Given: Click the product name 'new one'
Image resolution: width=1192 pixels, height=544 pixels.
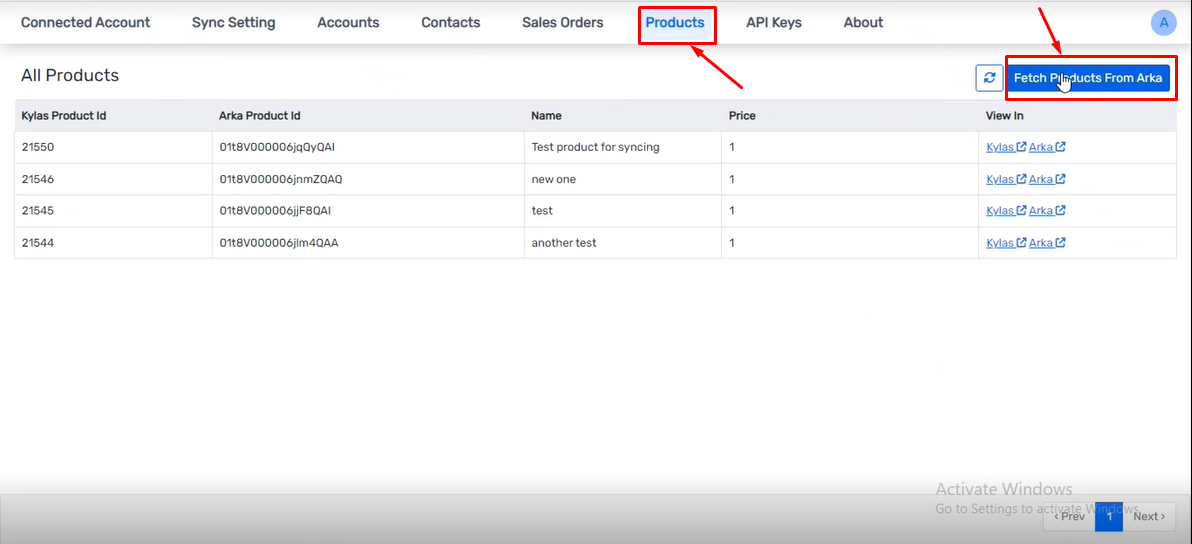Looking at the screenshot, I should click(x=553, y=179).
